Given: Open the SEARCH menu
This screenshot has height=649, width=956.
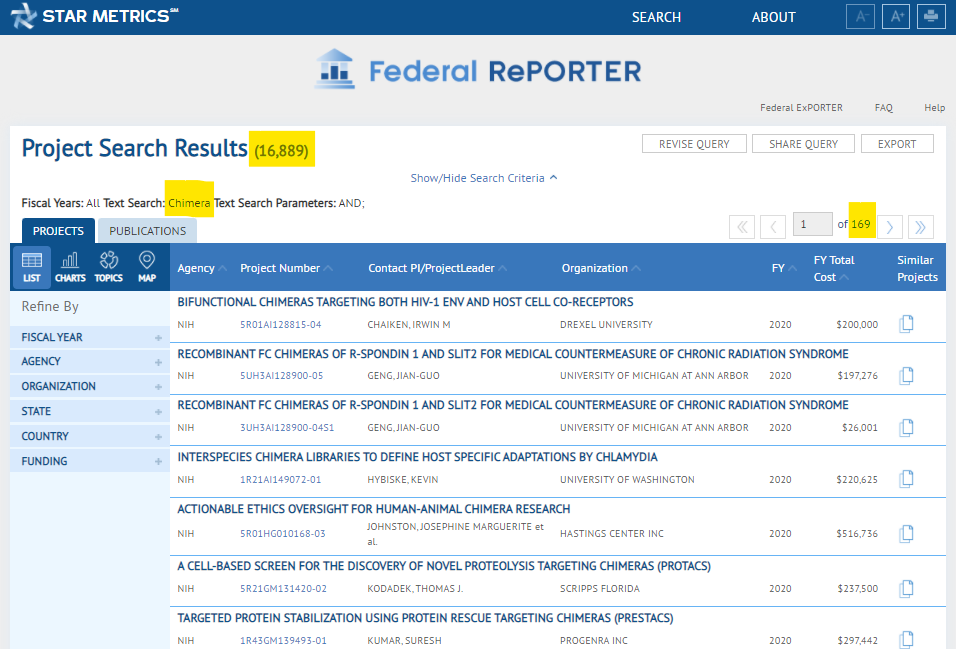Looking at the screenshot, I should [x=656, y=17].
